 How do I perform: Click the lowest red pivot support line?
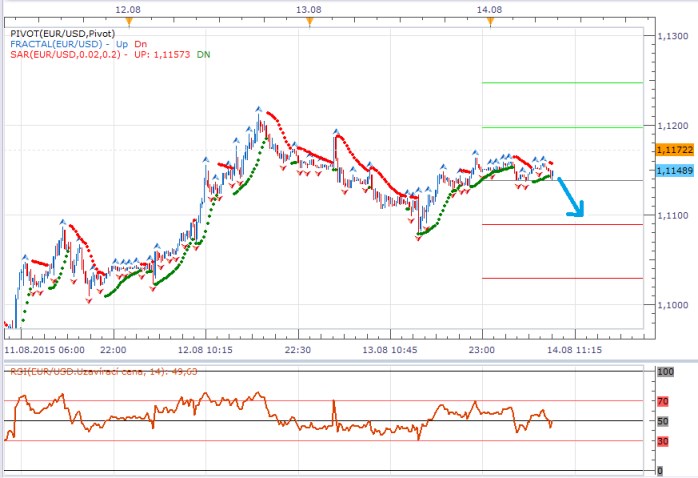[x=560, y=278]
